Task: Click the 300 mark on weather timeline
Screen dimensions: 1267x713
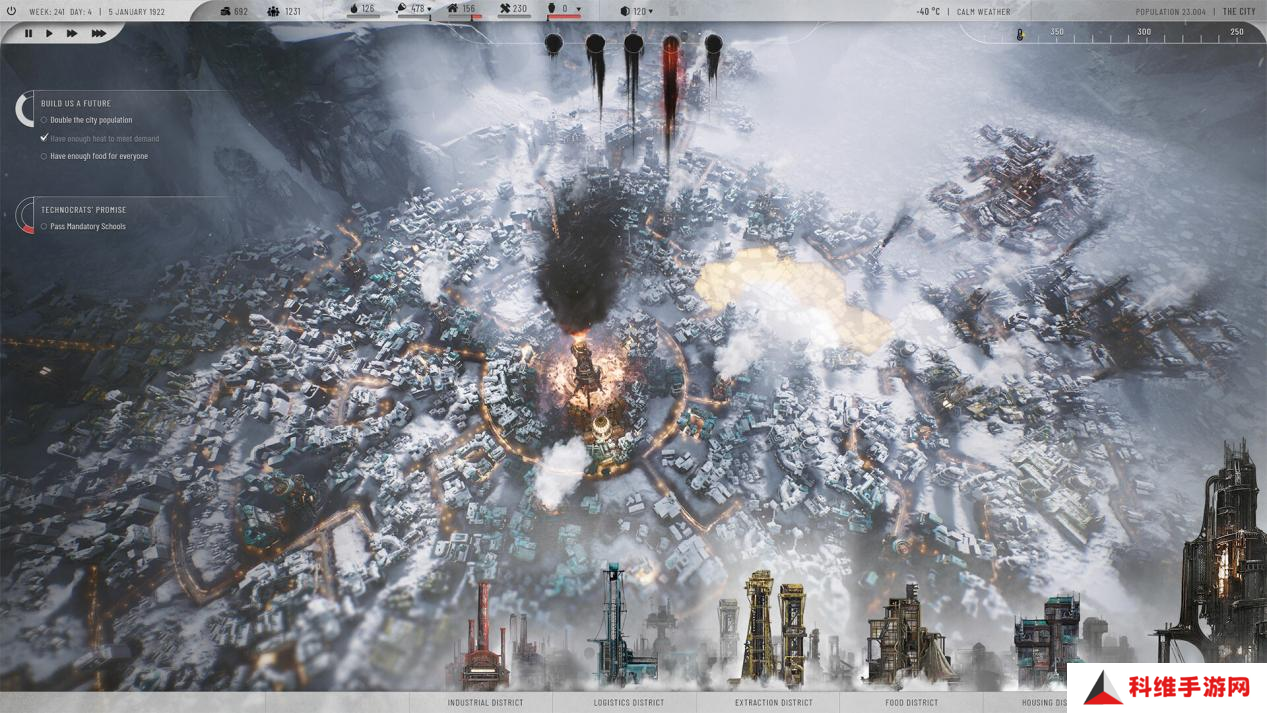Action: (1144, 32)
